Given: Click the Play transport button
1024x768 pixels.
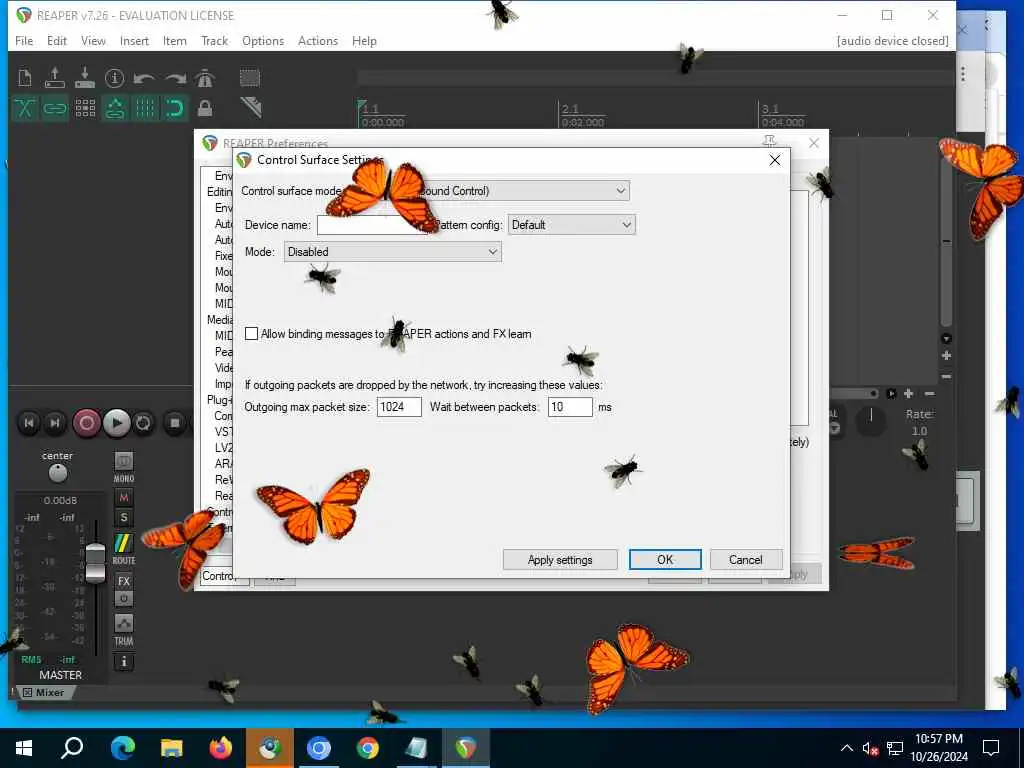Looking at the screenshot, I should (117, 423).
